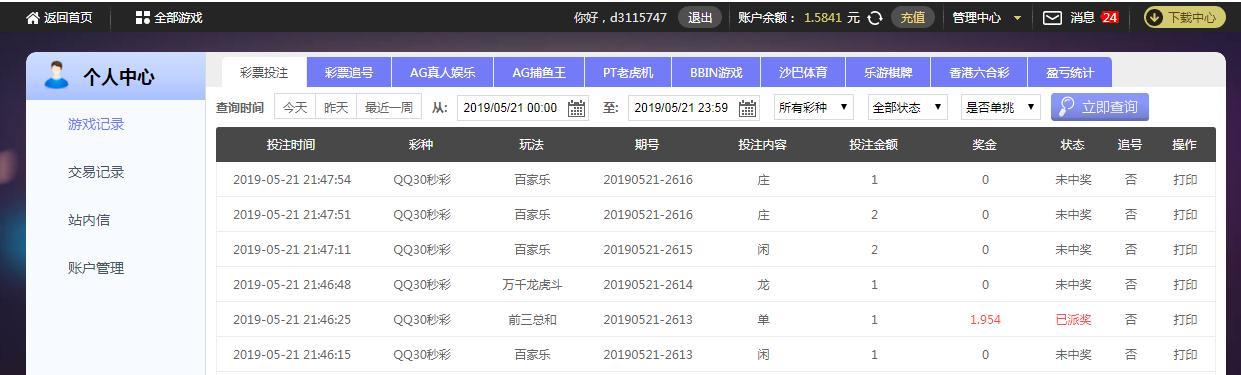Open the start date calendar icon
Viewport: 1241px width, 375px height.
[x=577, y=108]
